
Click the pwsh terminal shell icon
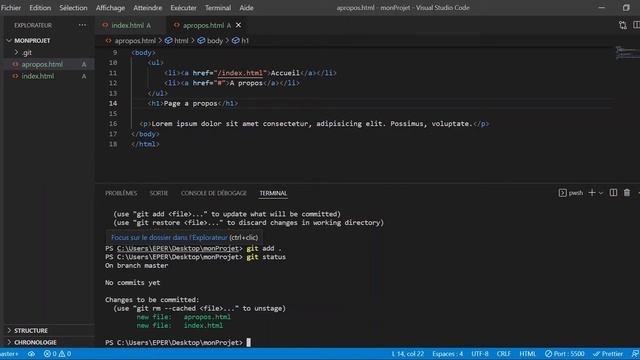[562, 193]
